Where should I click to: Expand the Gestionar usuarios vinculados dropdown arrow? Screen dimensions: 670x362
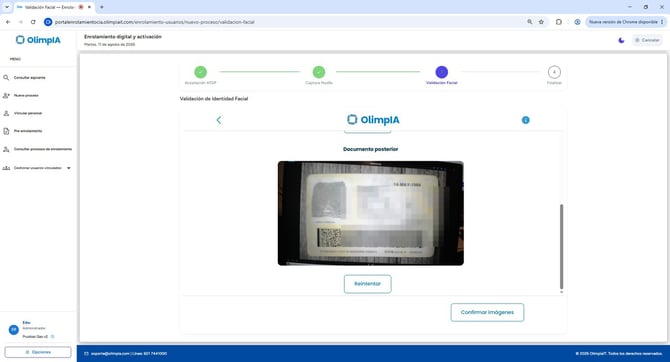(69, 168)
